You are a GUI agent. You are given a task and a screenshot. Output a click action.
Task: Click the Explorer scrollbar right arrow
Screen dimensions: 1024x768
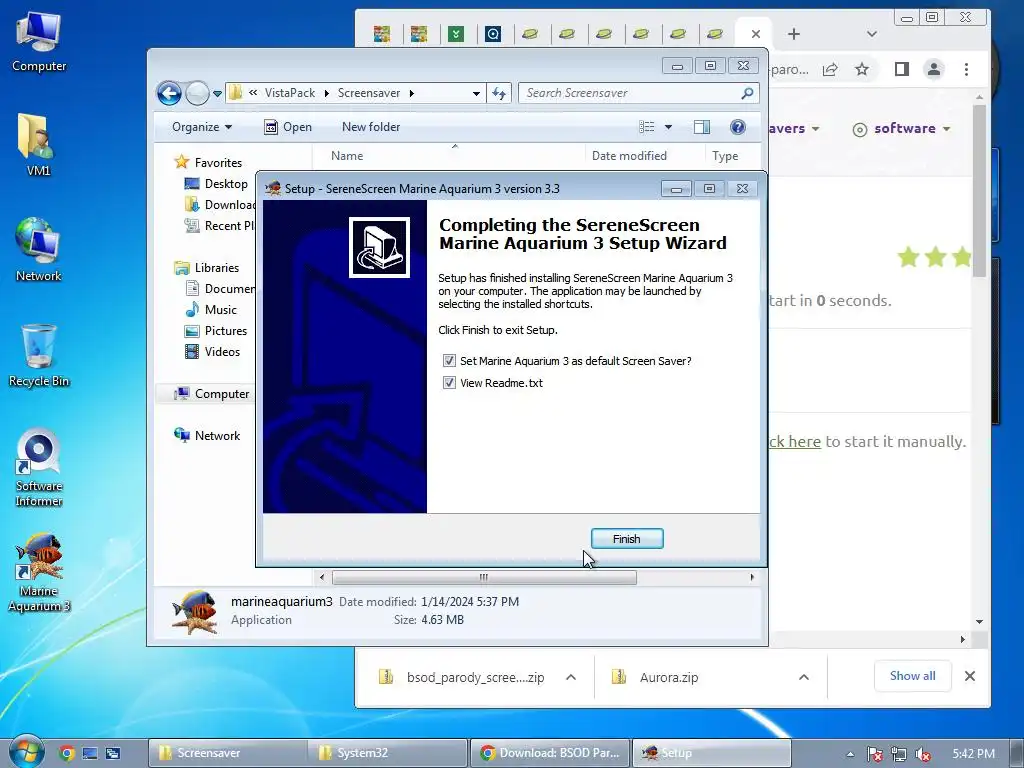pos(752,577)
